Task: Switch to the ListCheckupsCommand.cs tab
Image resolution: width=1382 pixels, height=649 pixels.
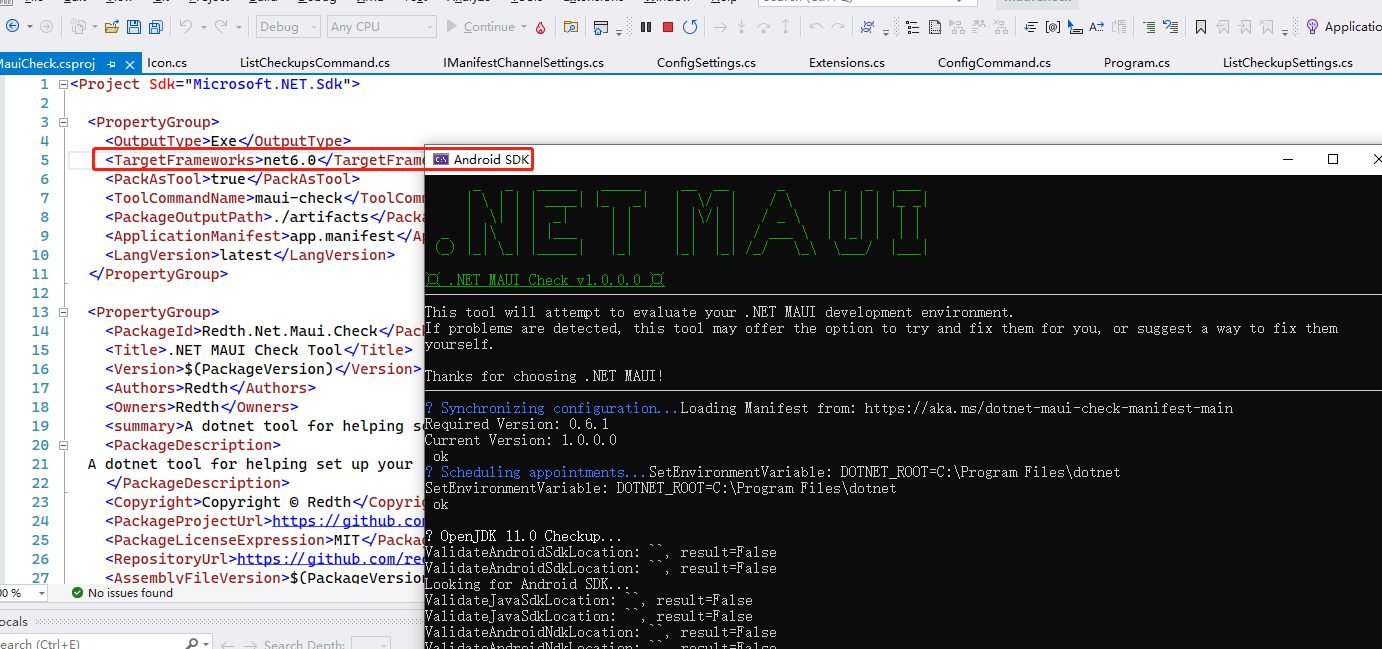Action: pos(315,62)
